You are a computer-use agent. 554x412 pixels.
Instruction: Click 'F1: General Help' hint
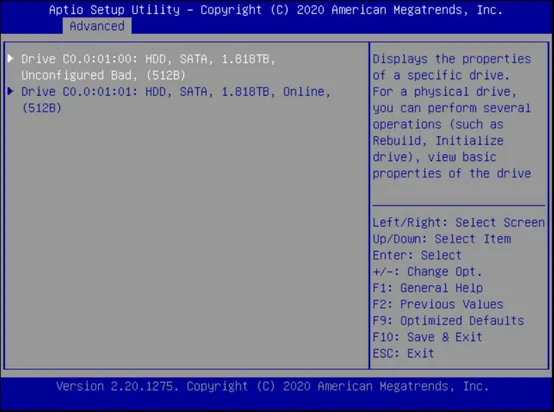[428, 288]
